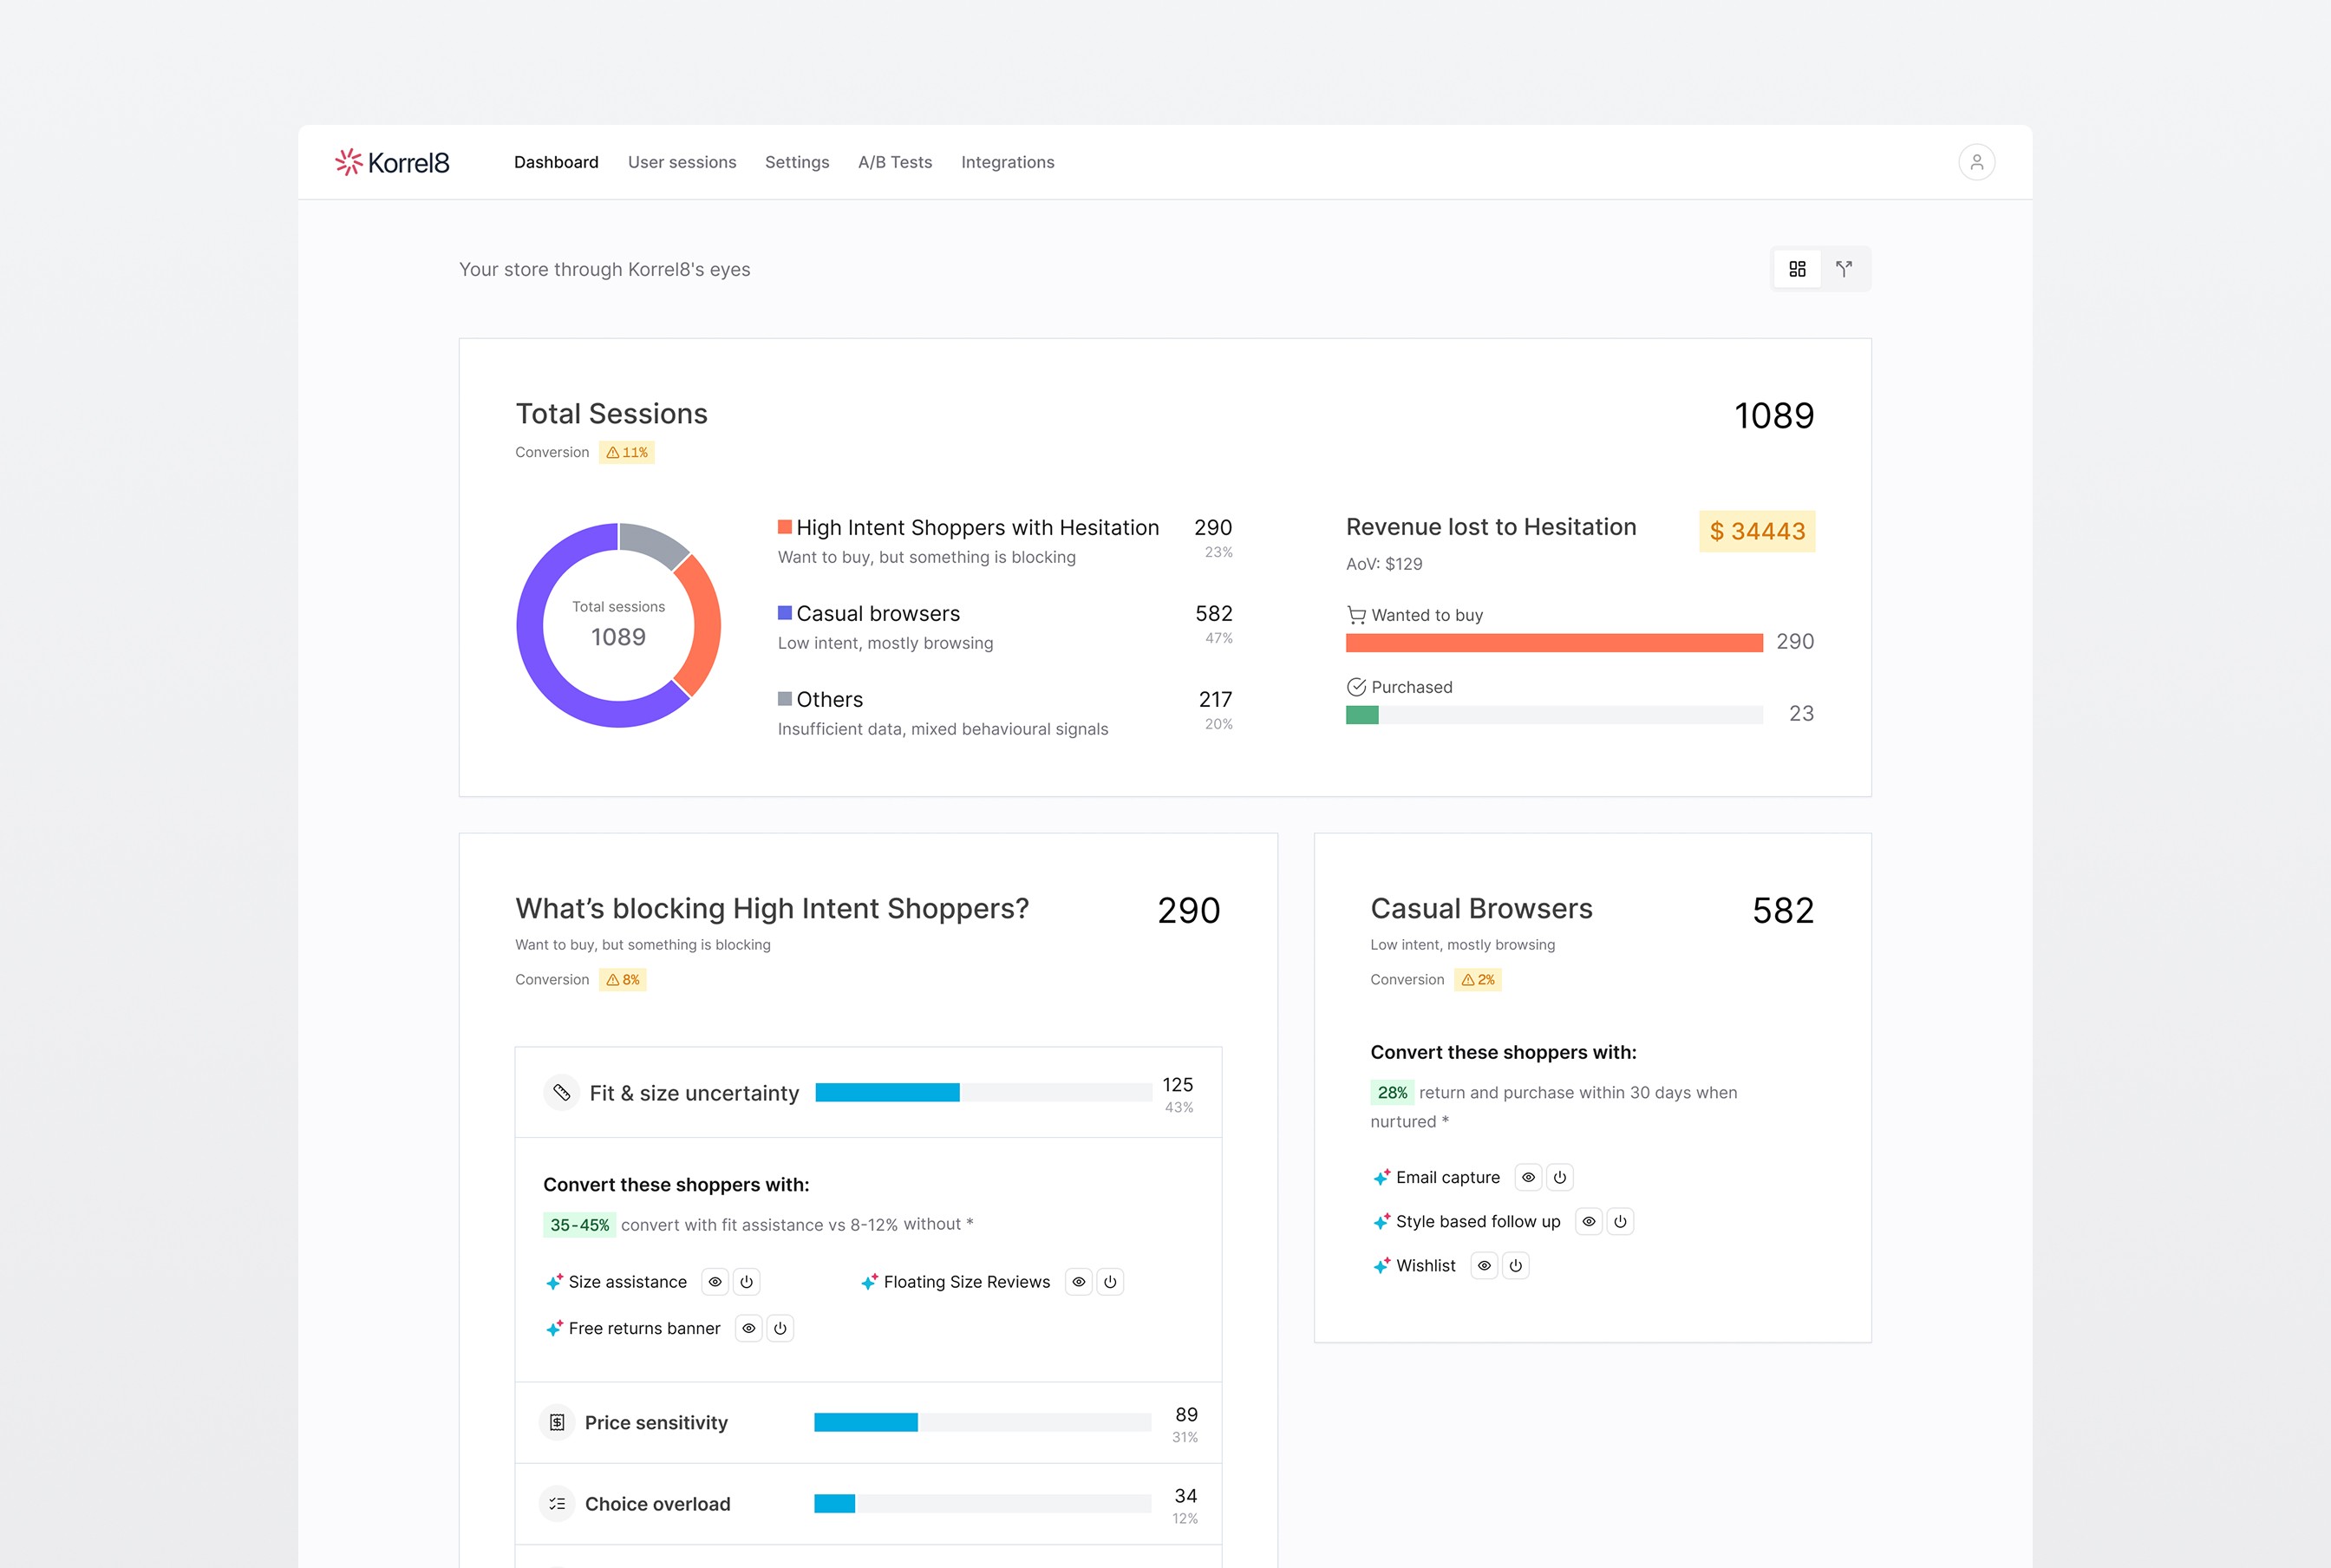
Task: Open the User sessions tab
Action: [x=682, y=162]
